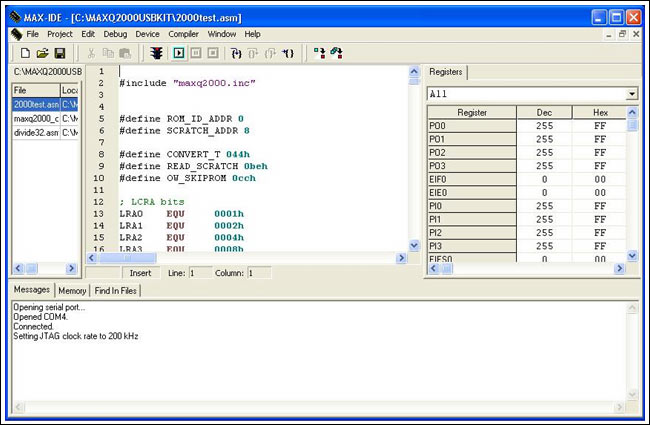Open the Device menu
Viewport: 650px width, 425px height.
(147, 34)
